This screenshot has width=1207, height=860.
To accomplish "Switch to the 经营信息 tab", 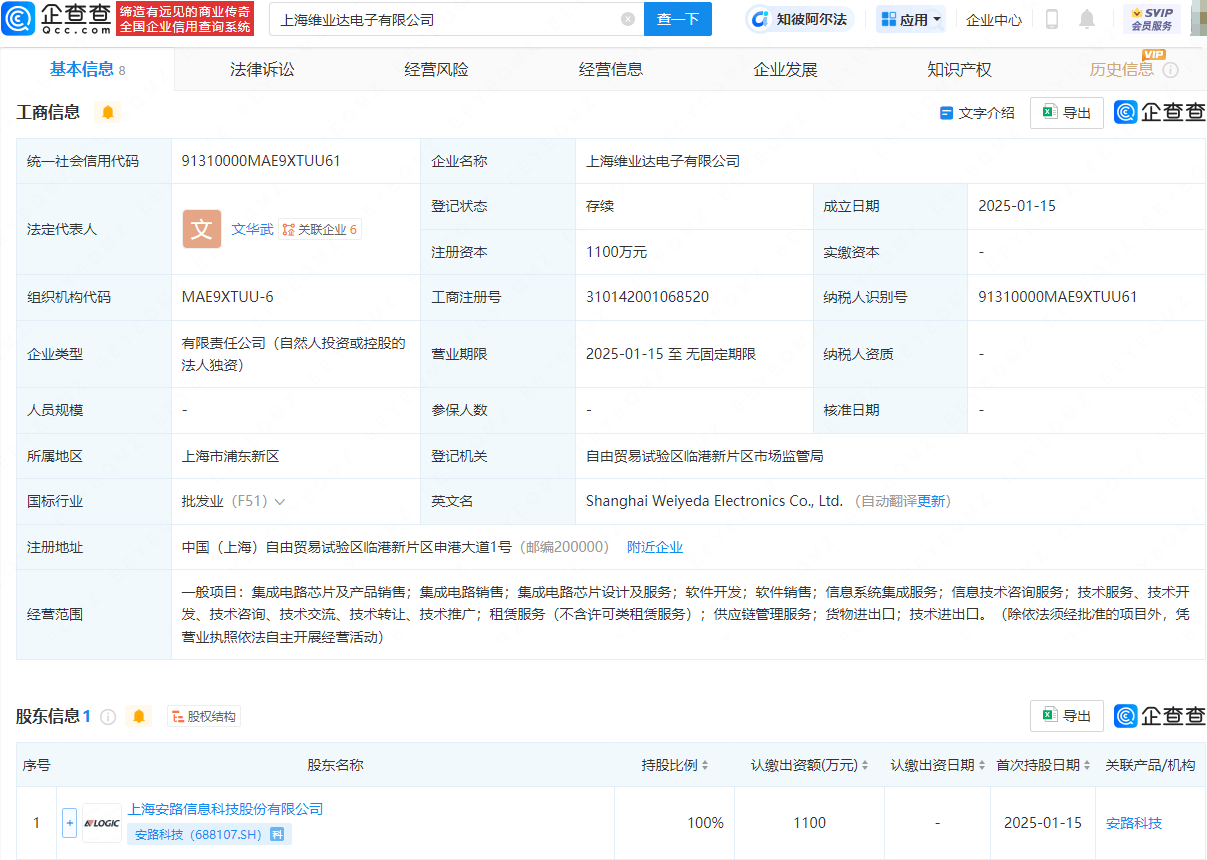I will (610, 69).
